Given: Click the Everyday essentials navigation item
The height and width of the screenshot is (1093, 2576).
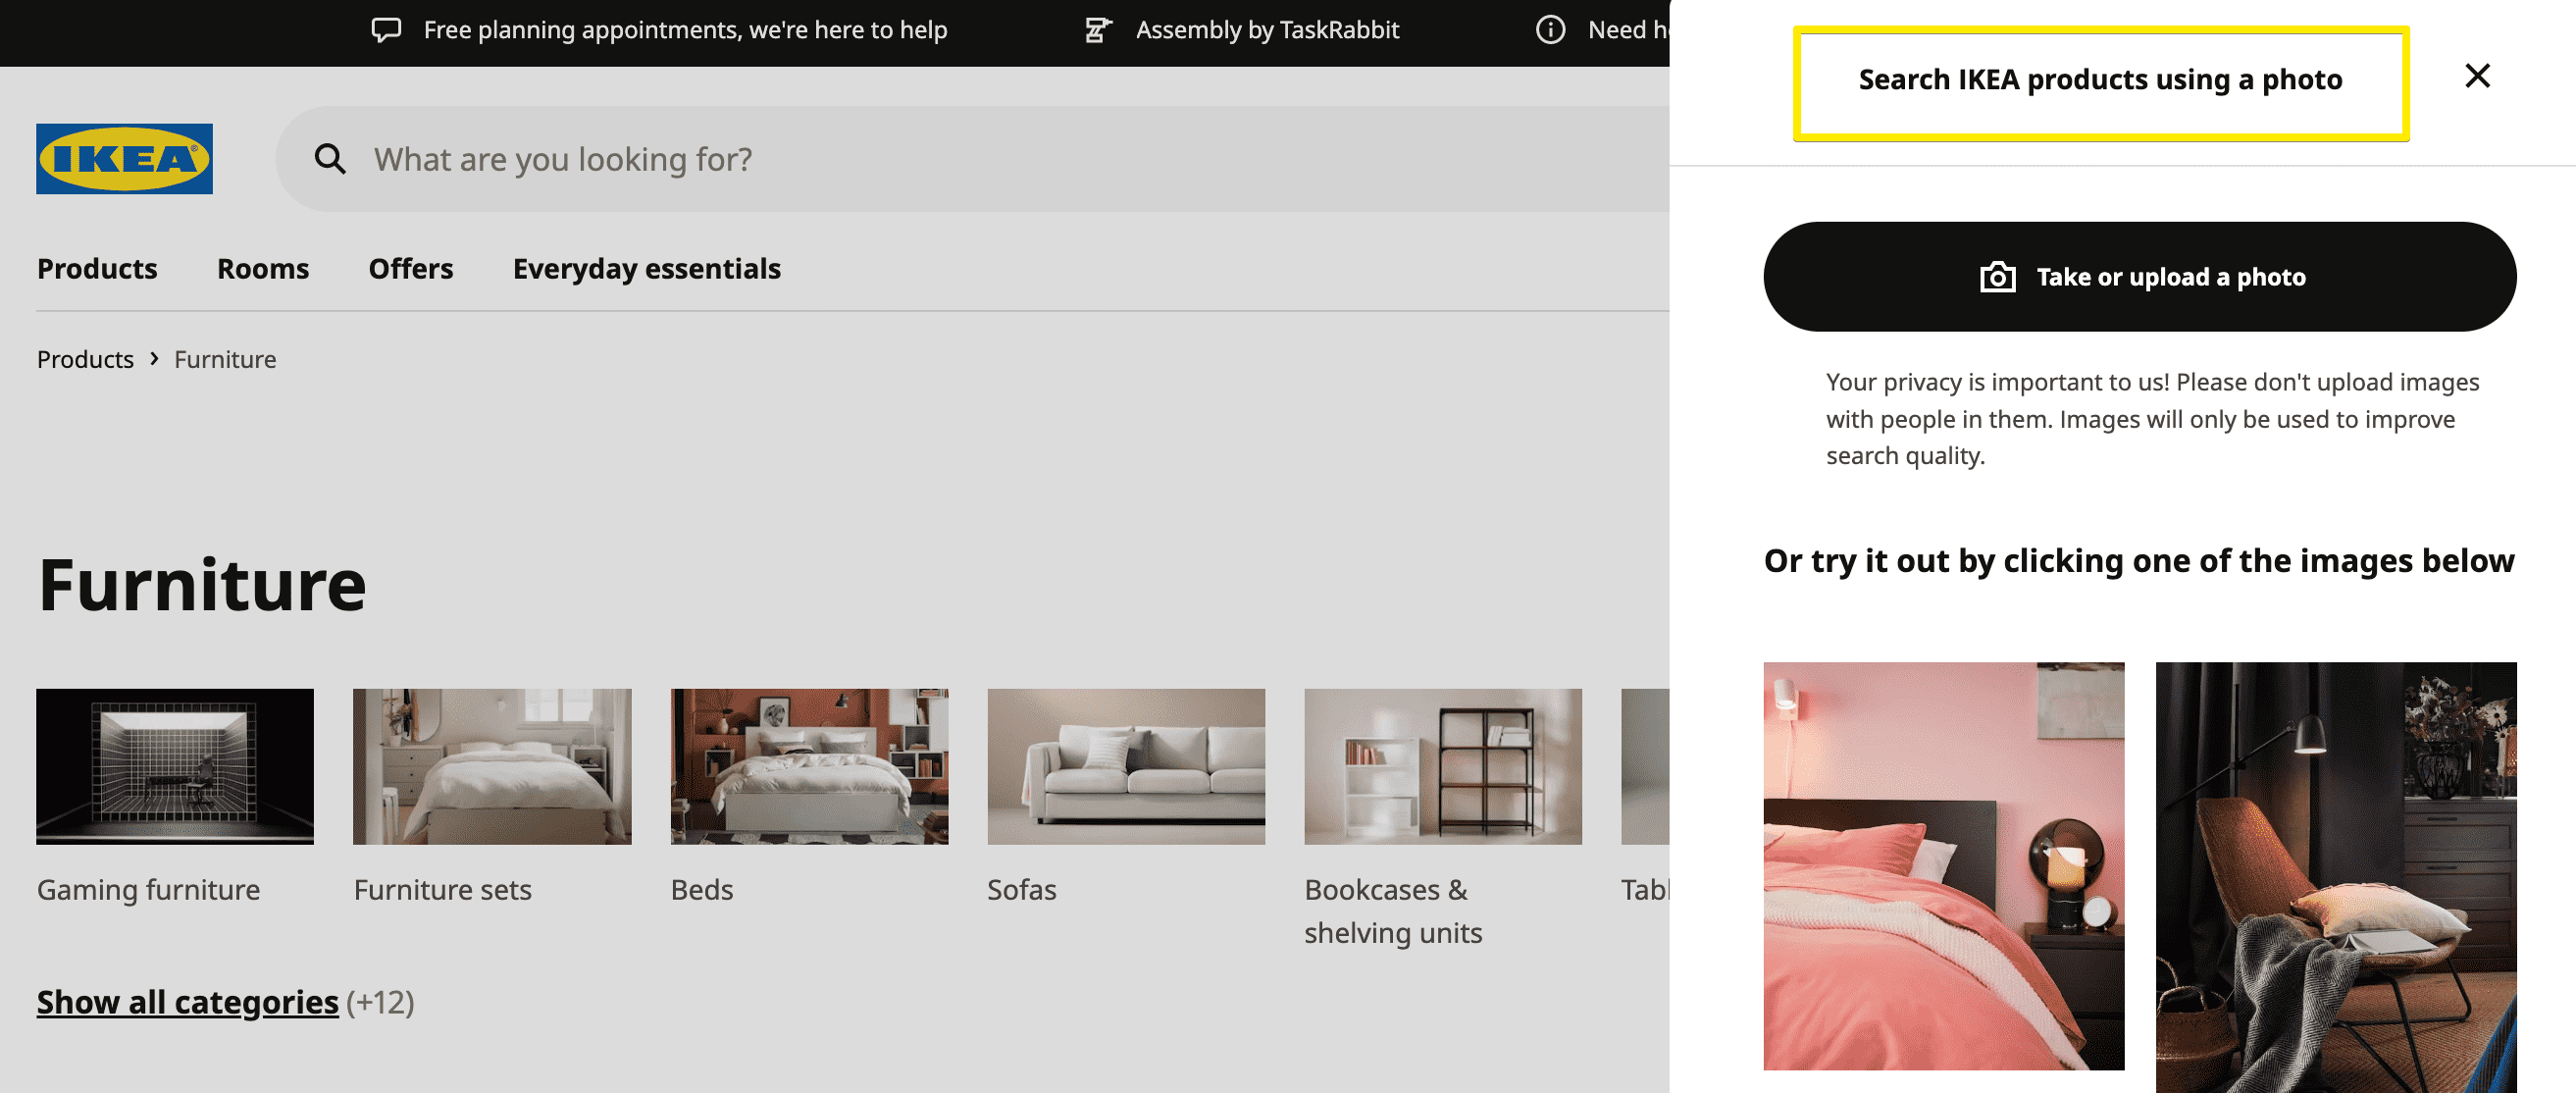Looking at the screenshot, I should tap(645, 268).
